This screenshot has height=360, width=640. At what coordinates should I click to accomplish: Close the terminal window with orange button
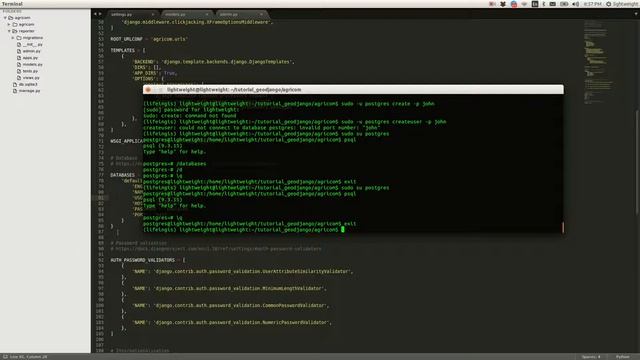(x=148, y=90)
